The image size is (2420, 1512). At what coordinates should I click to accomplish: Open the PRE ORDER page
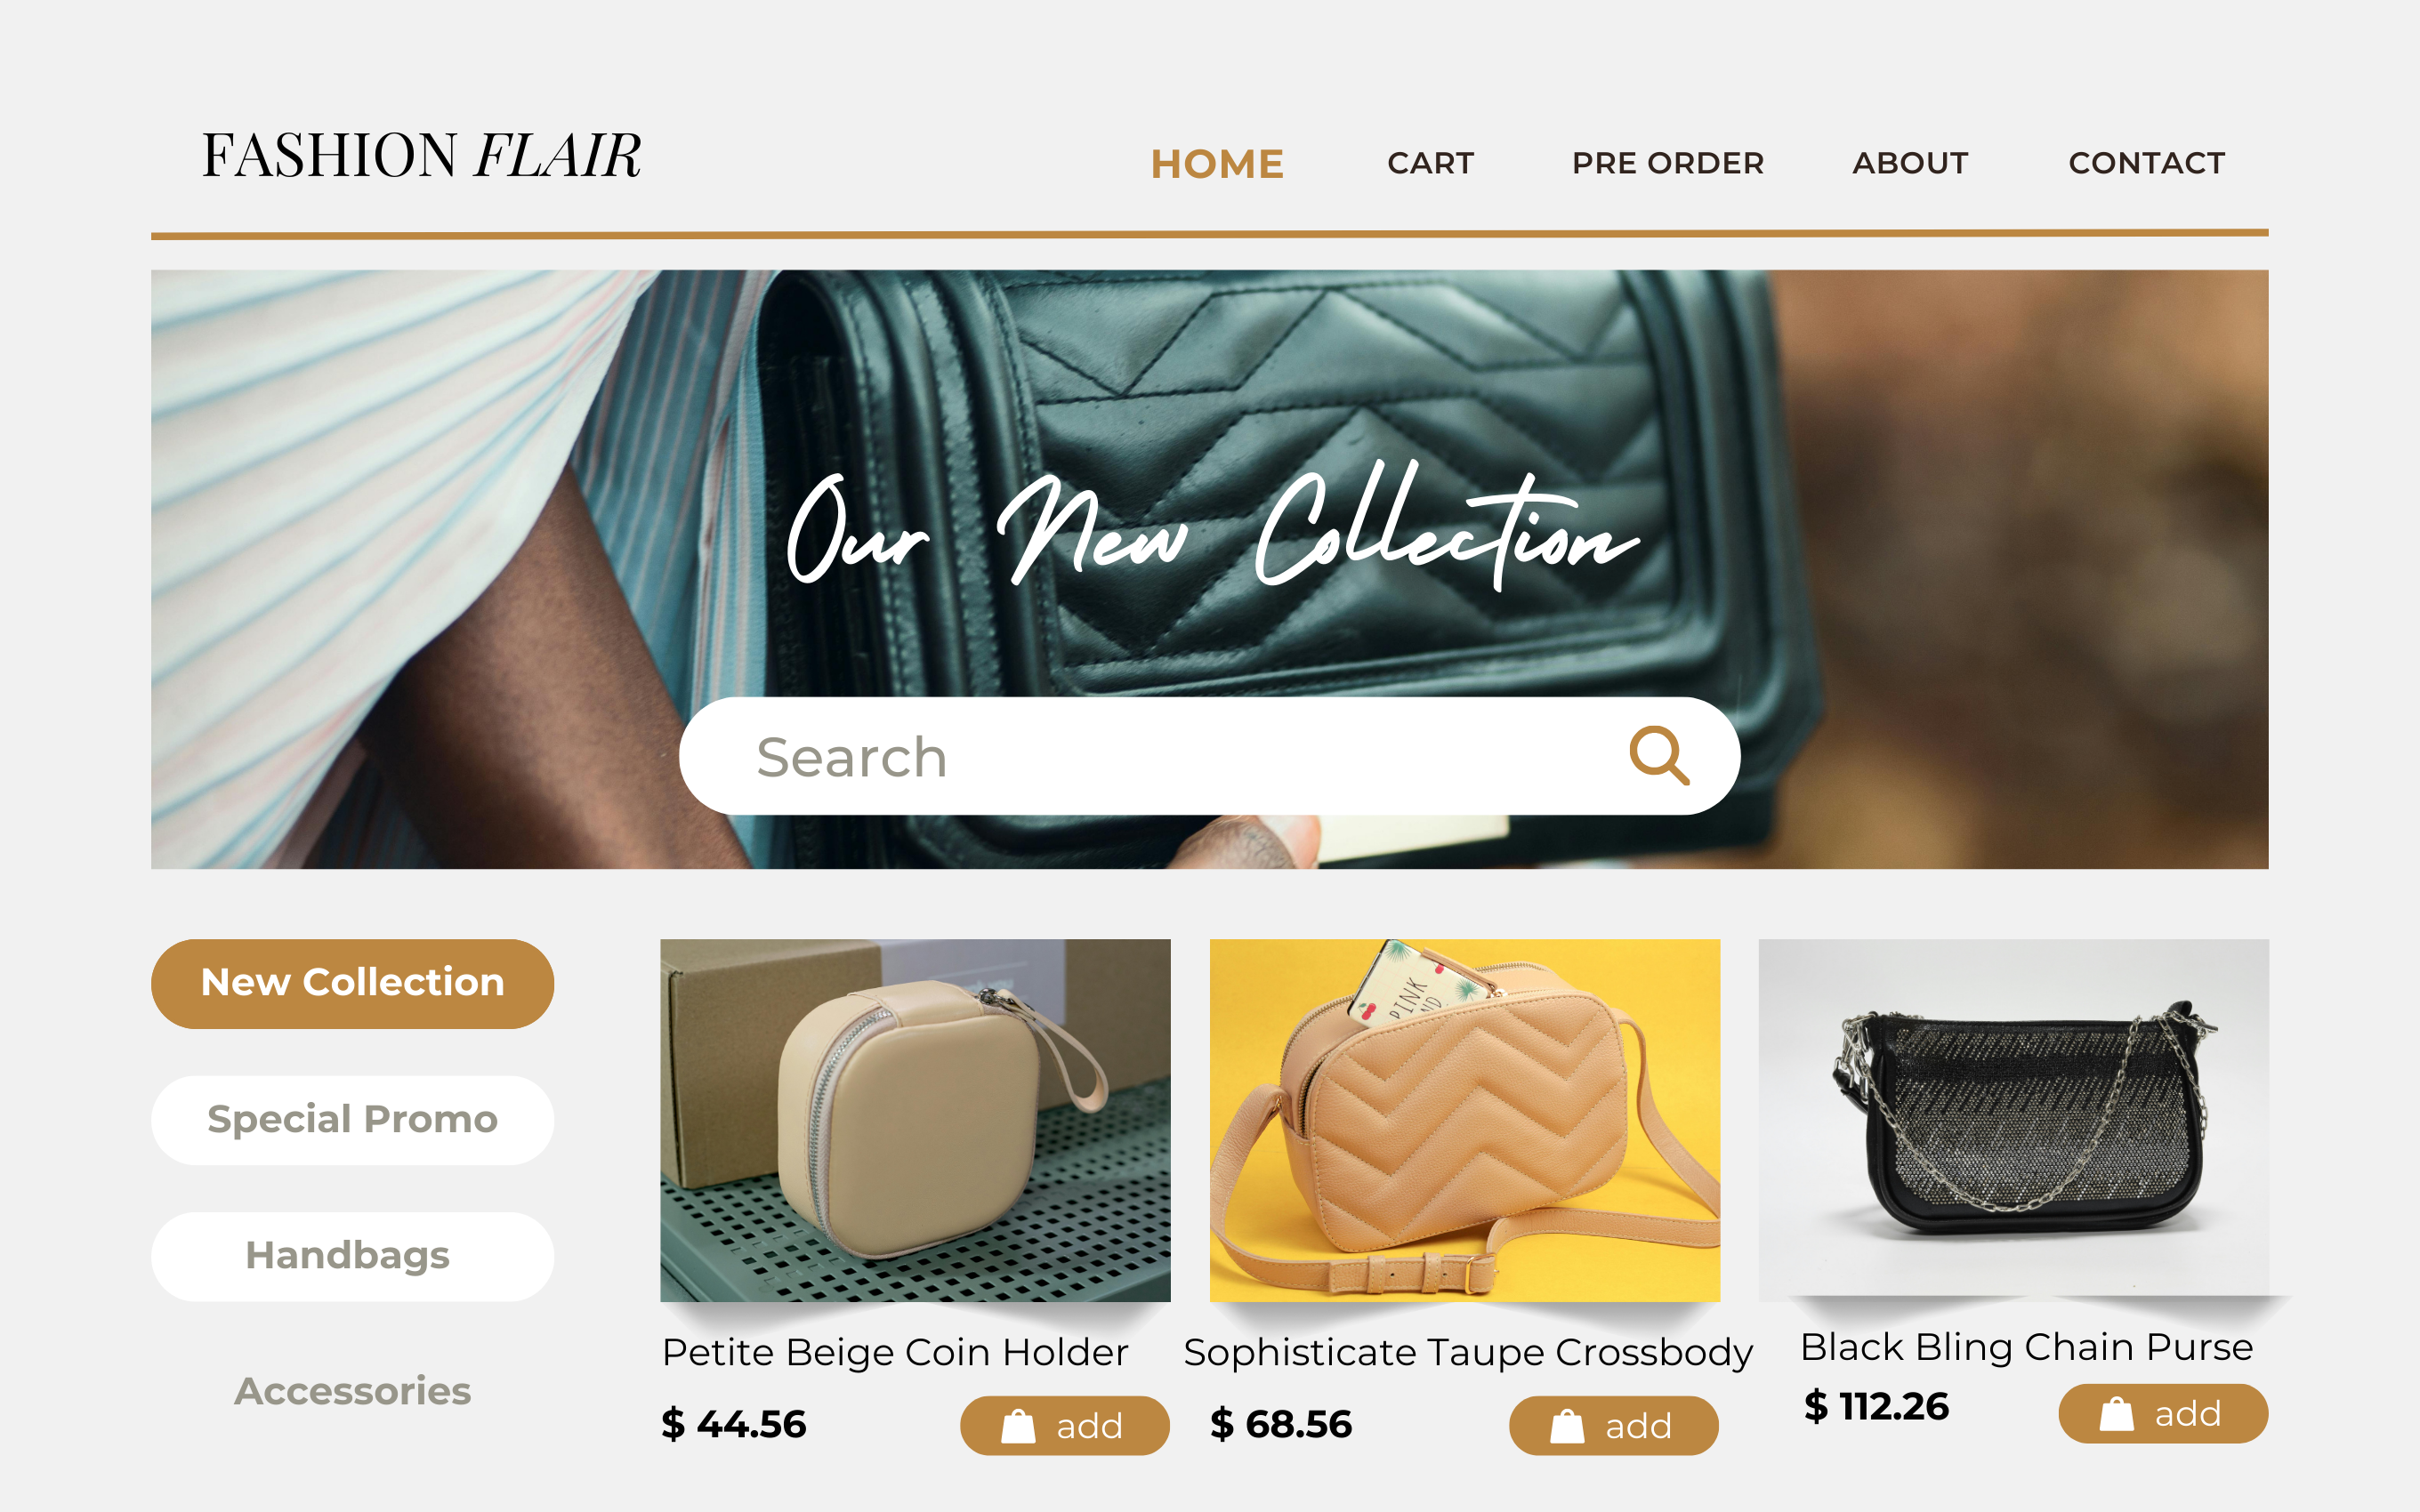tap(1668, 163)
